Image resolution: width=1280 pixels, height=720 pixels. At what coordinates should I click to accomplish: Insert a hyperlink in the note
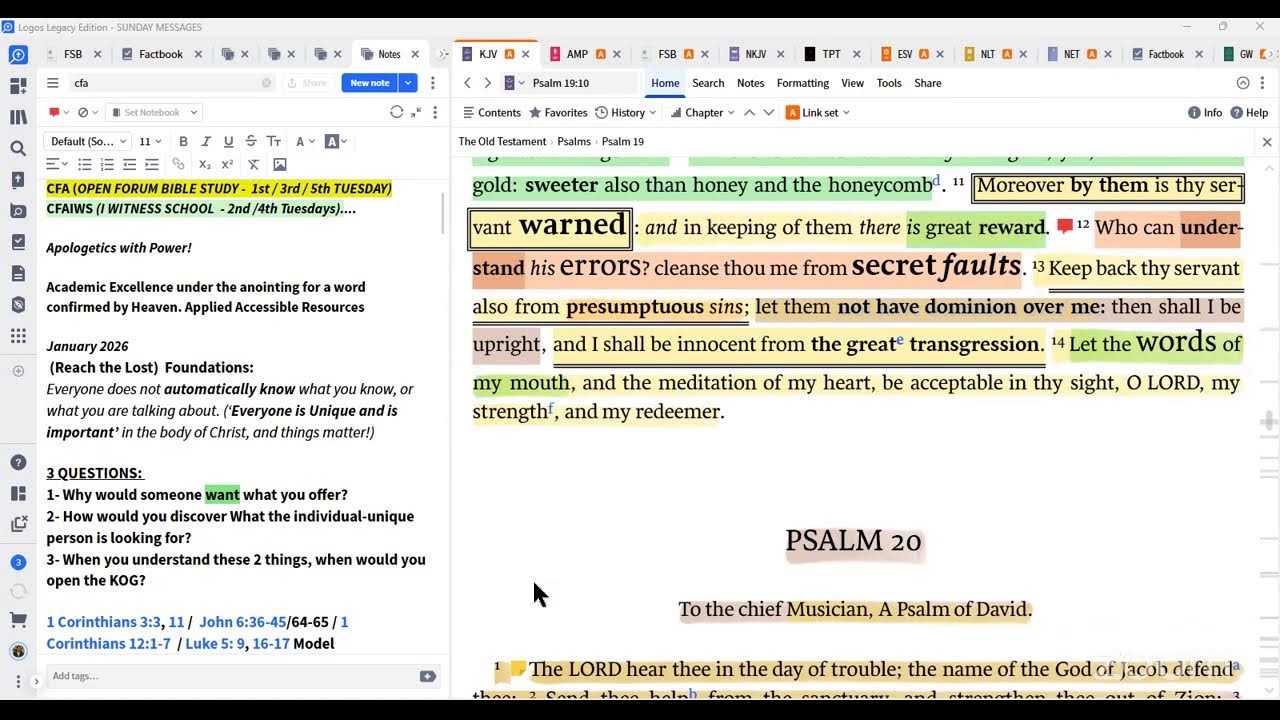[x=178, y=164]
